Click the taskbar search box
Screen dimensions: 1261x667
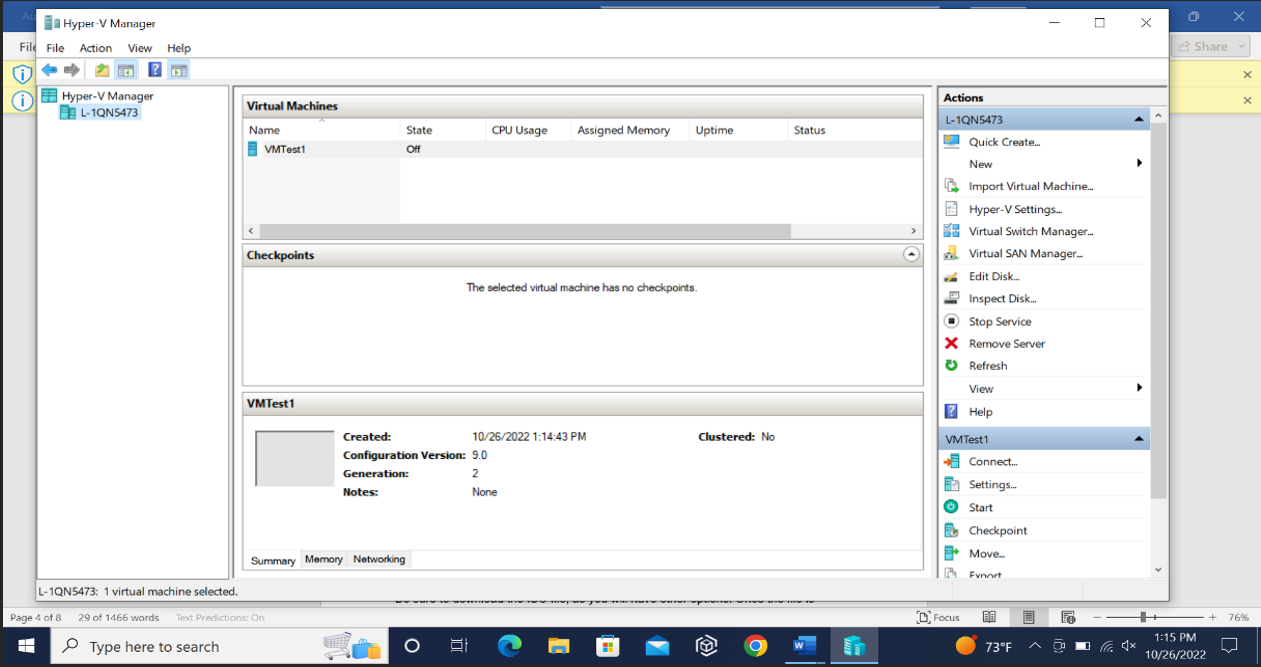tap(218, 646)
